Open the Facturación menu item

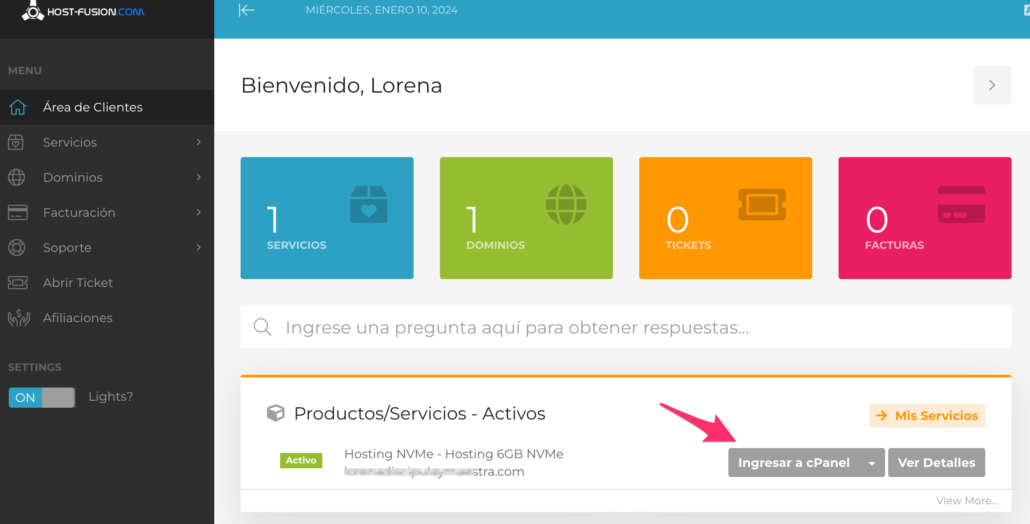[107, 212]
